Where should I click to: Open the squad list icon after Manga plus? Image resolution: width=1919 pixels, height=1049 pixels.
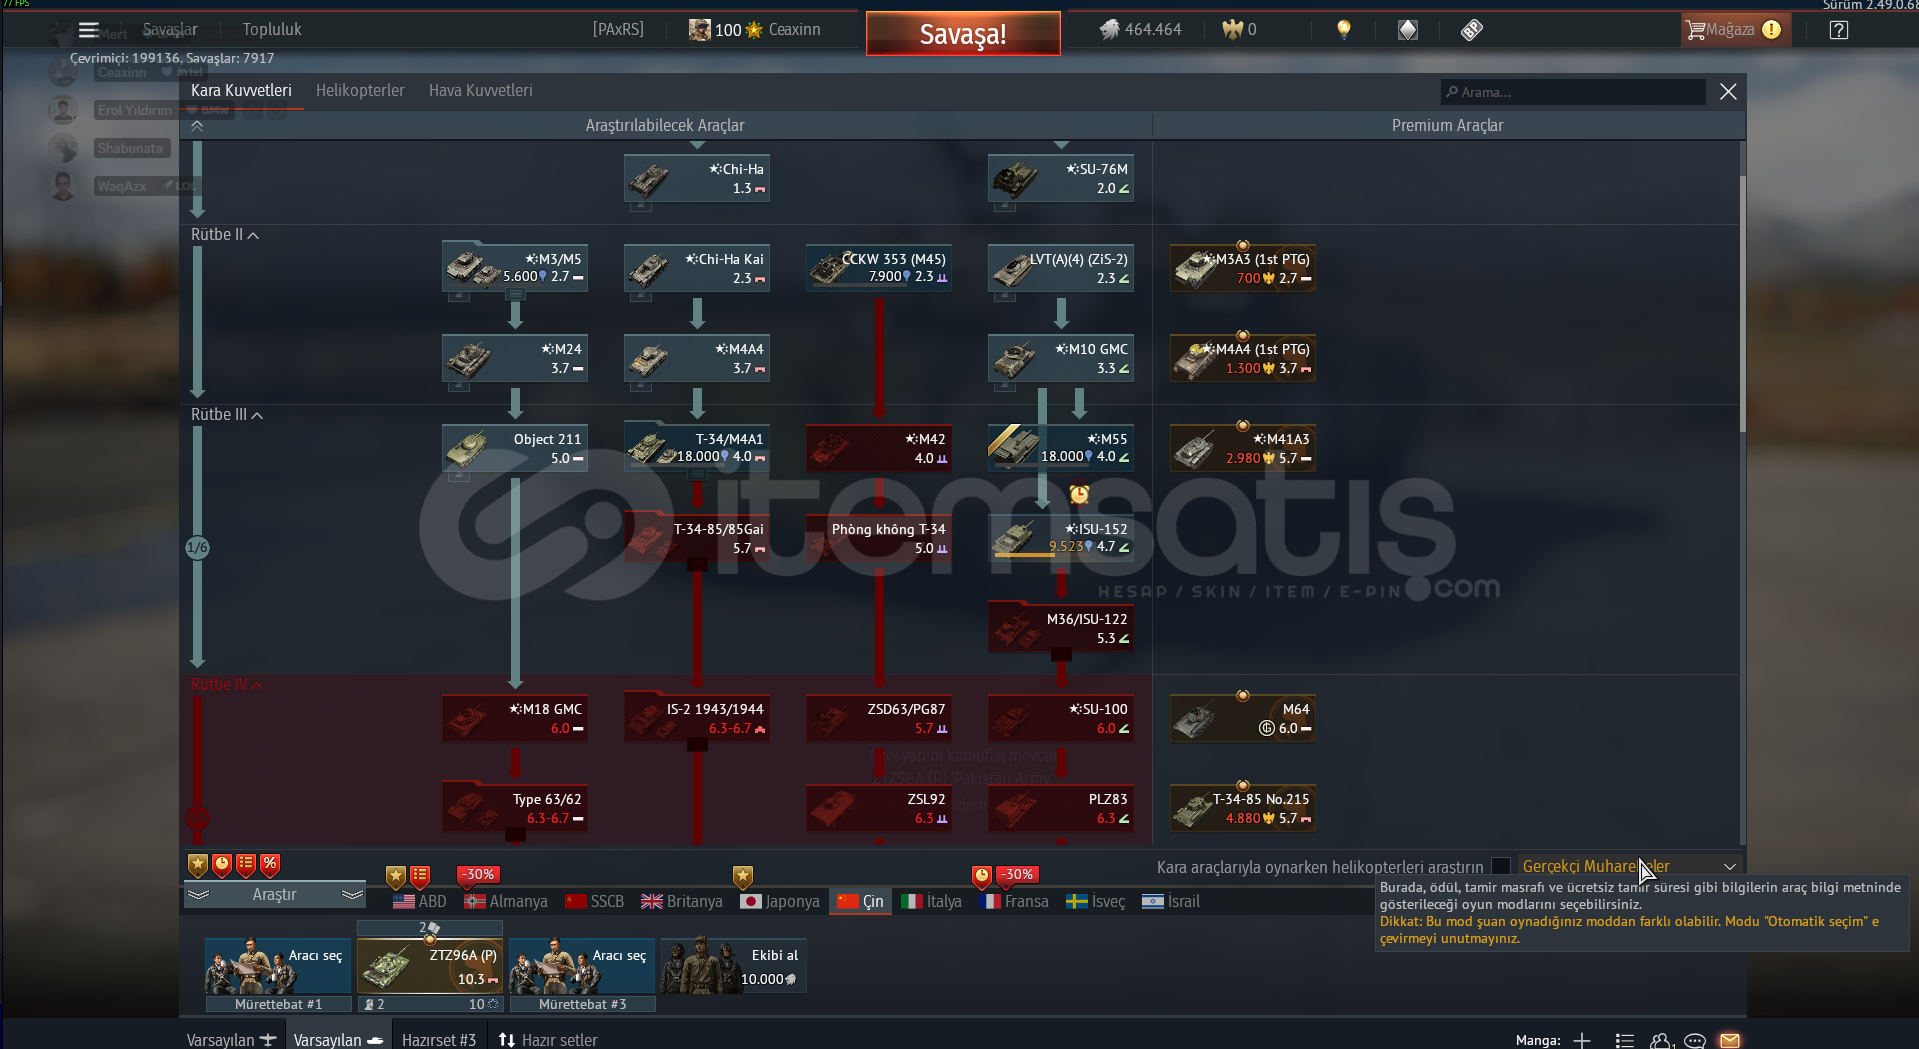[1625, 1041]
